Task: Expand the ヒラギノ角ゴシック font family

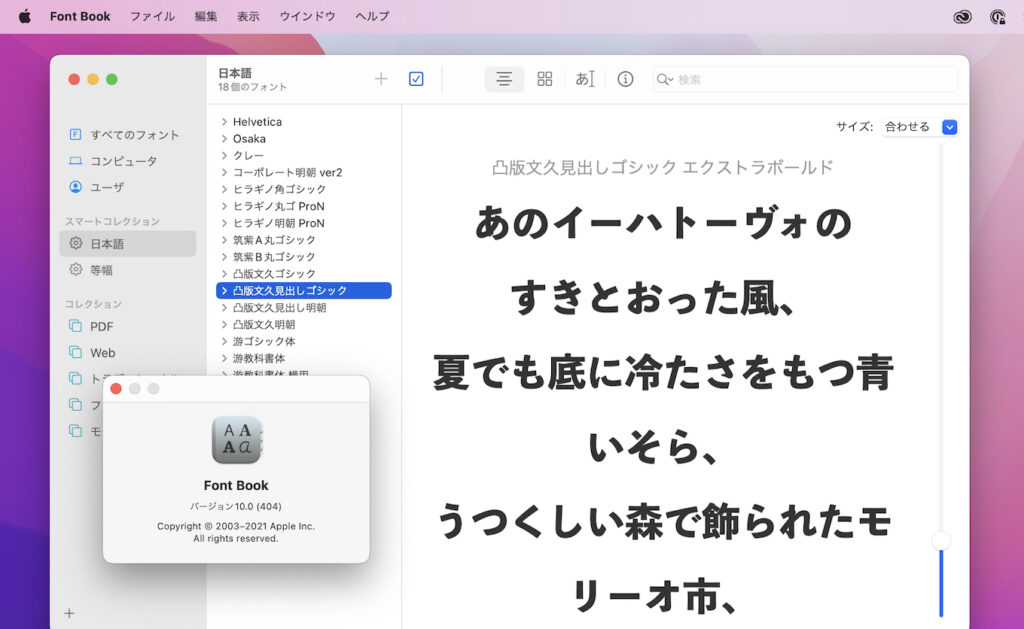Action: coord(224,189)
